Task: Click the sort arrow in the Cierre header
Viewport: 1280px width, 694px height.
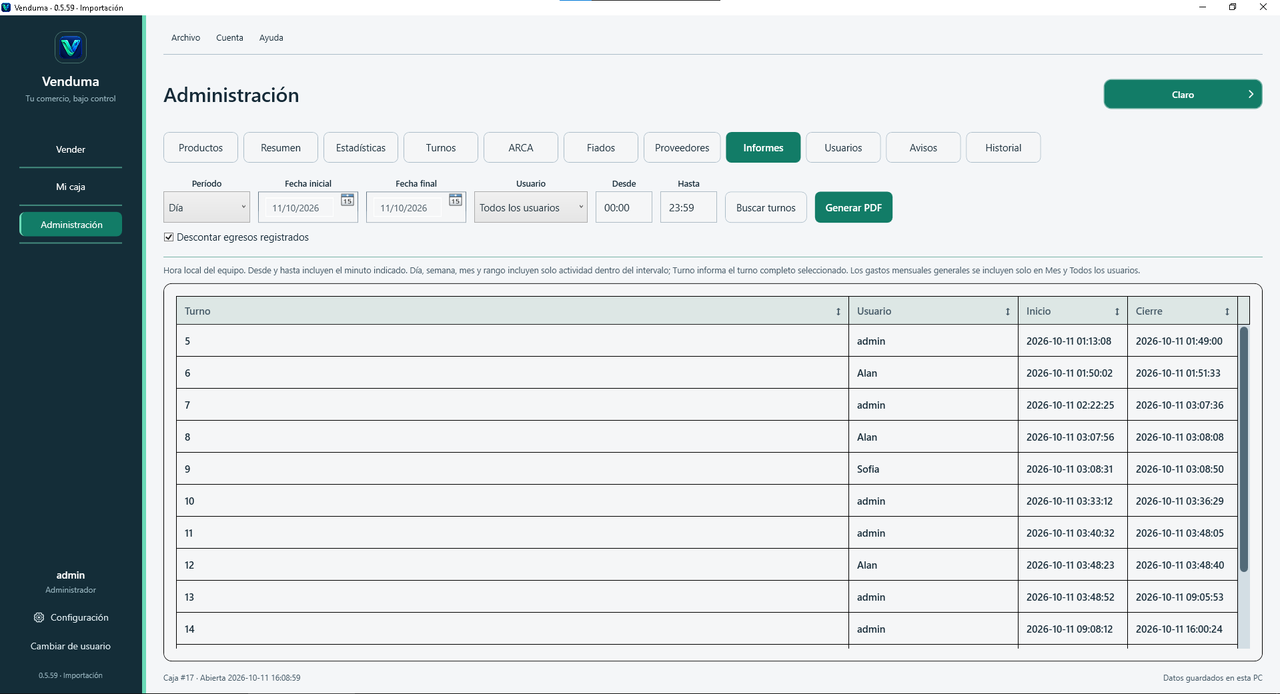Action: tap(1227, 312)
